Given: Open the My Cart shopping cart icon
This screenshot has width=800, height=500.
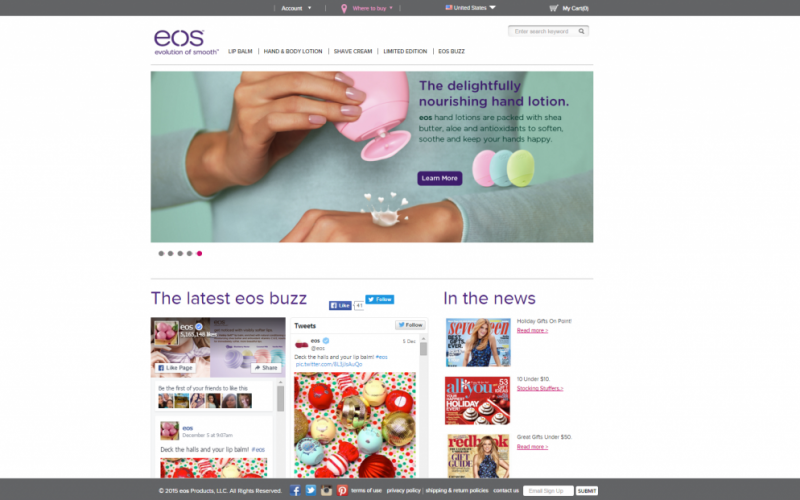Looking at the screenshot, I should tap(554, 8).
